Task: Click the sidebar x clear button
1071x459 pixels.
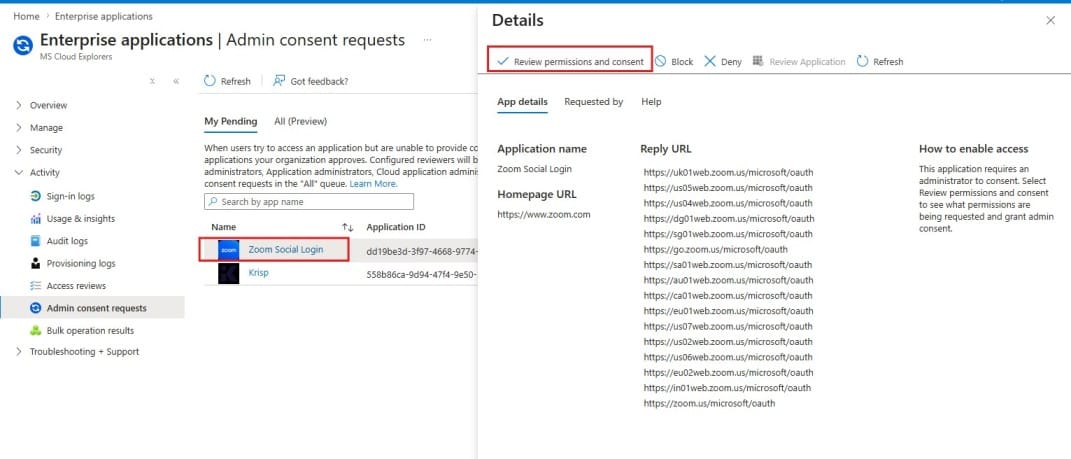Action: 152,81
